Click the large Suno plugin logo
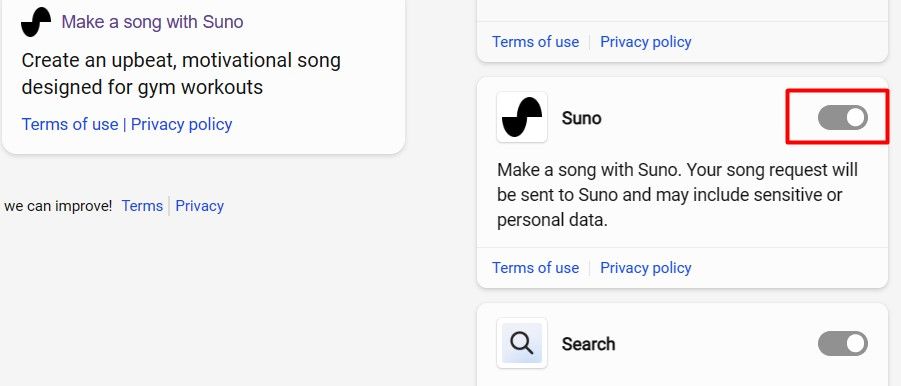This screenshot has height=386, width=901. 522,117
